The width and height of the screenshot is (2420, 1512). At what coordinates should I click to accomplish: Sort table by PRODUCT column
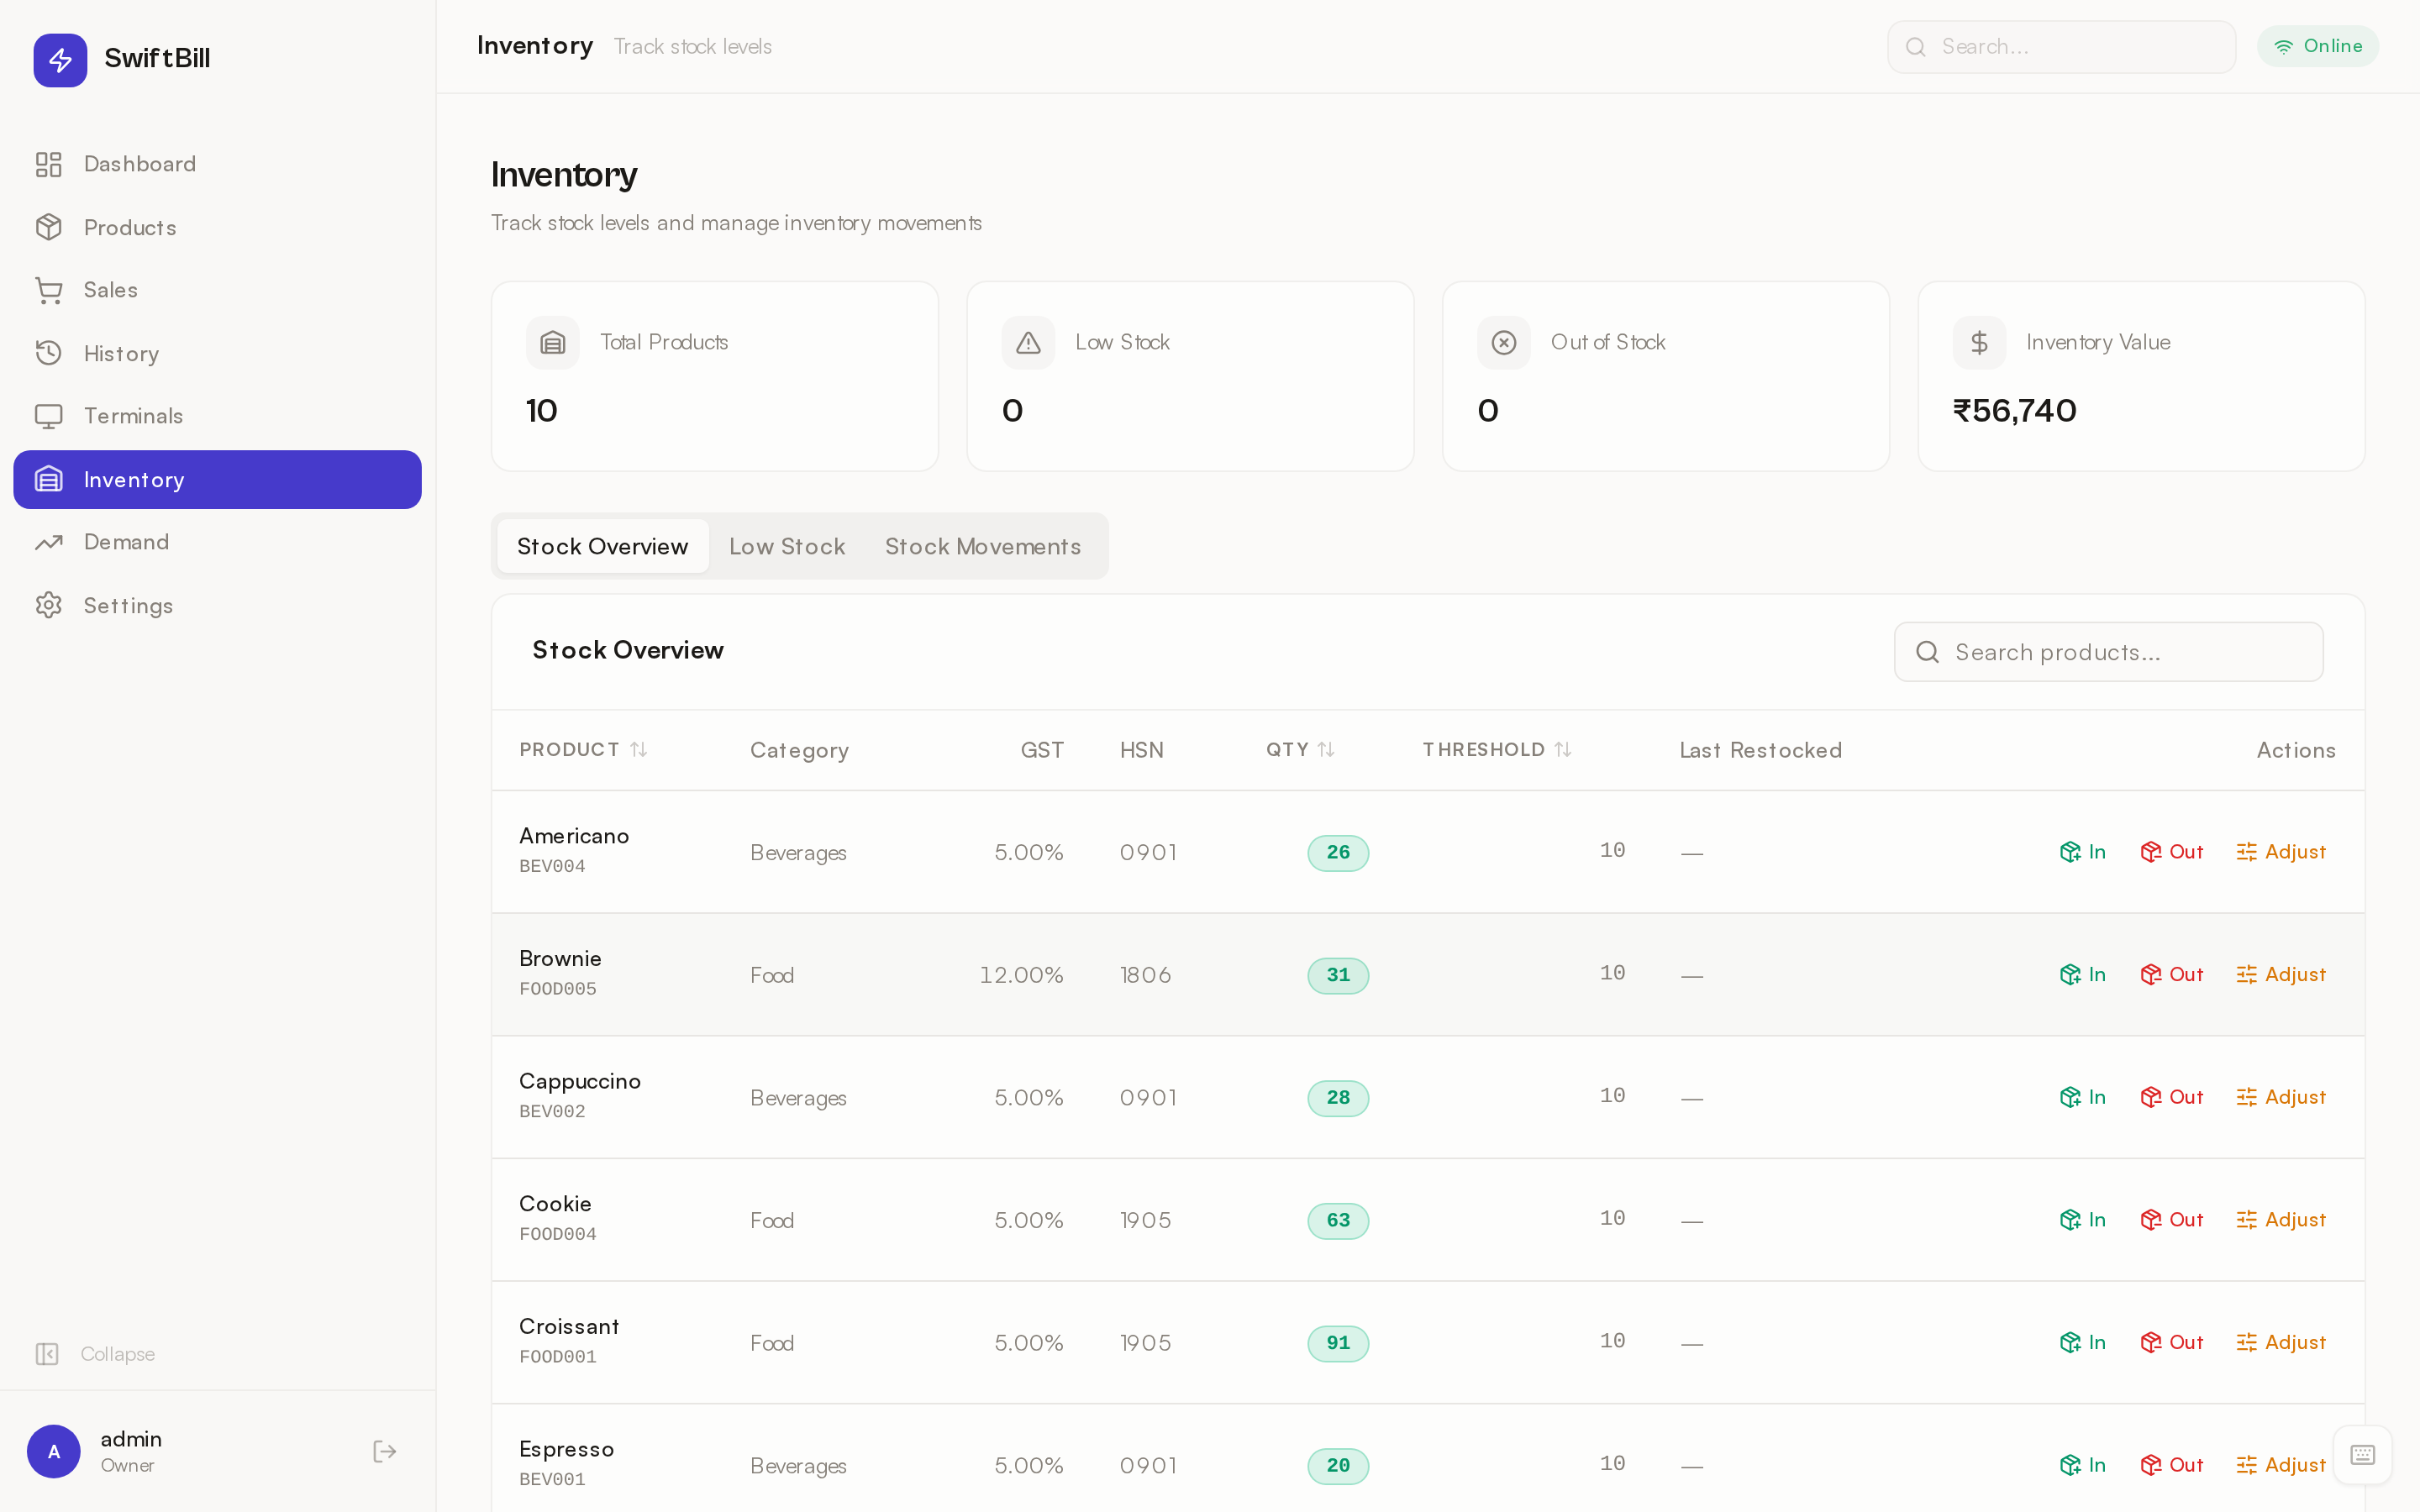[x=584, y=749]
